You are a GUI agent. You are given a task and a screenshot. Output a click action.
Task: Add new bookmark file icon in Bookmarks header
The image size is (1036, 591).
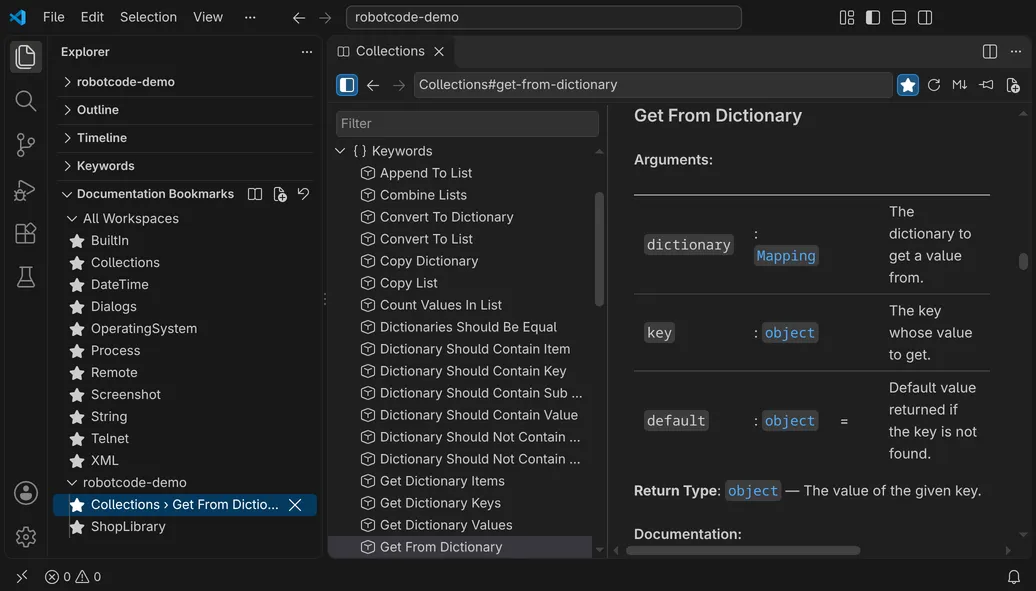tap(279, 194)
